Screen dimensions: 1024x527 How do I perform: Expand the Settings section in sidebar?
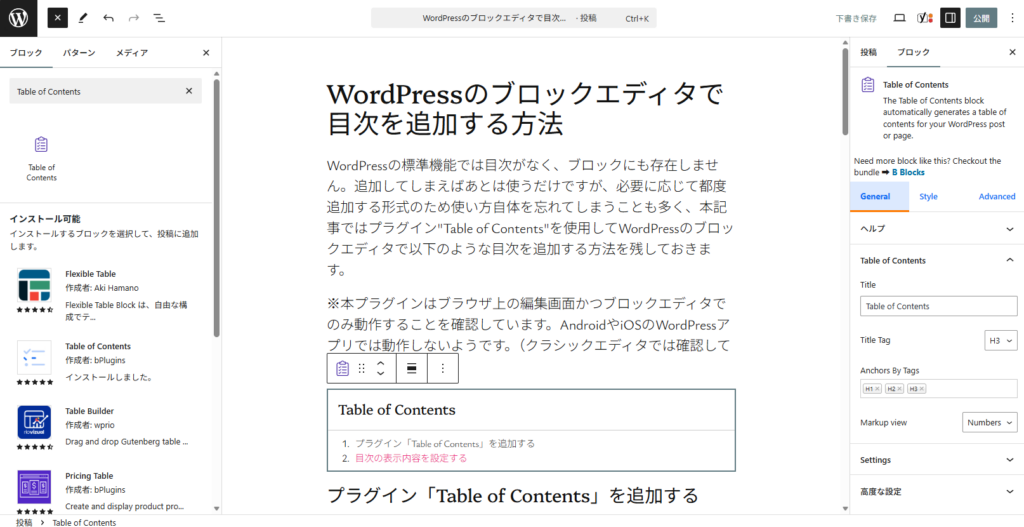(x=936, y=460)
